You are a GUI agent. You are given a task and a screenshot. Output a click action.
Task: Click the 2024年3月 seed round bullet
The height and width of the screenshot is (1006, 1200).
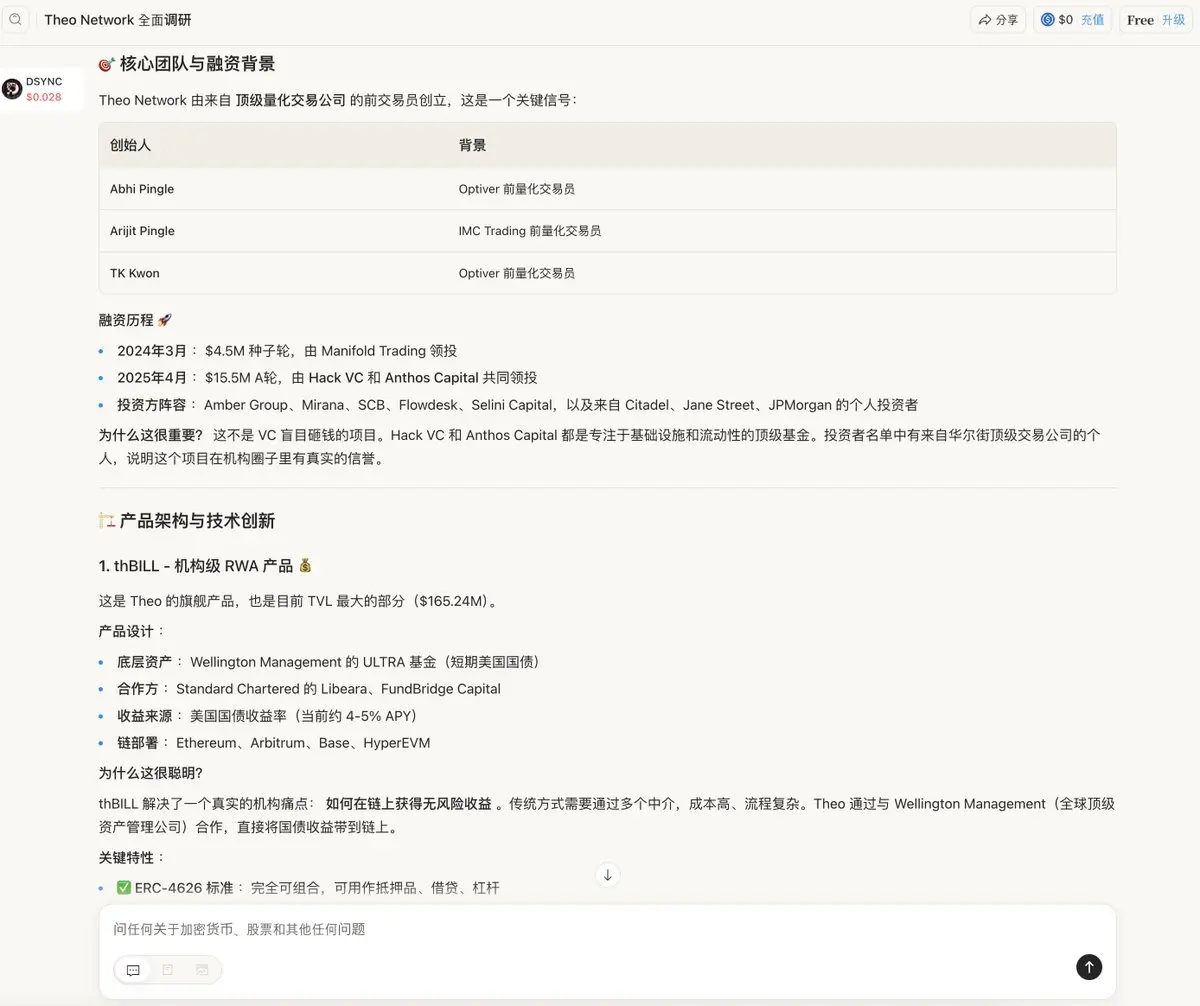pos(287,351)
